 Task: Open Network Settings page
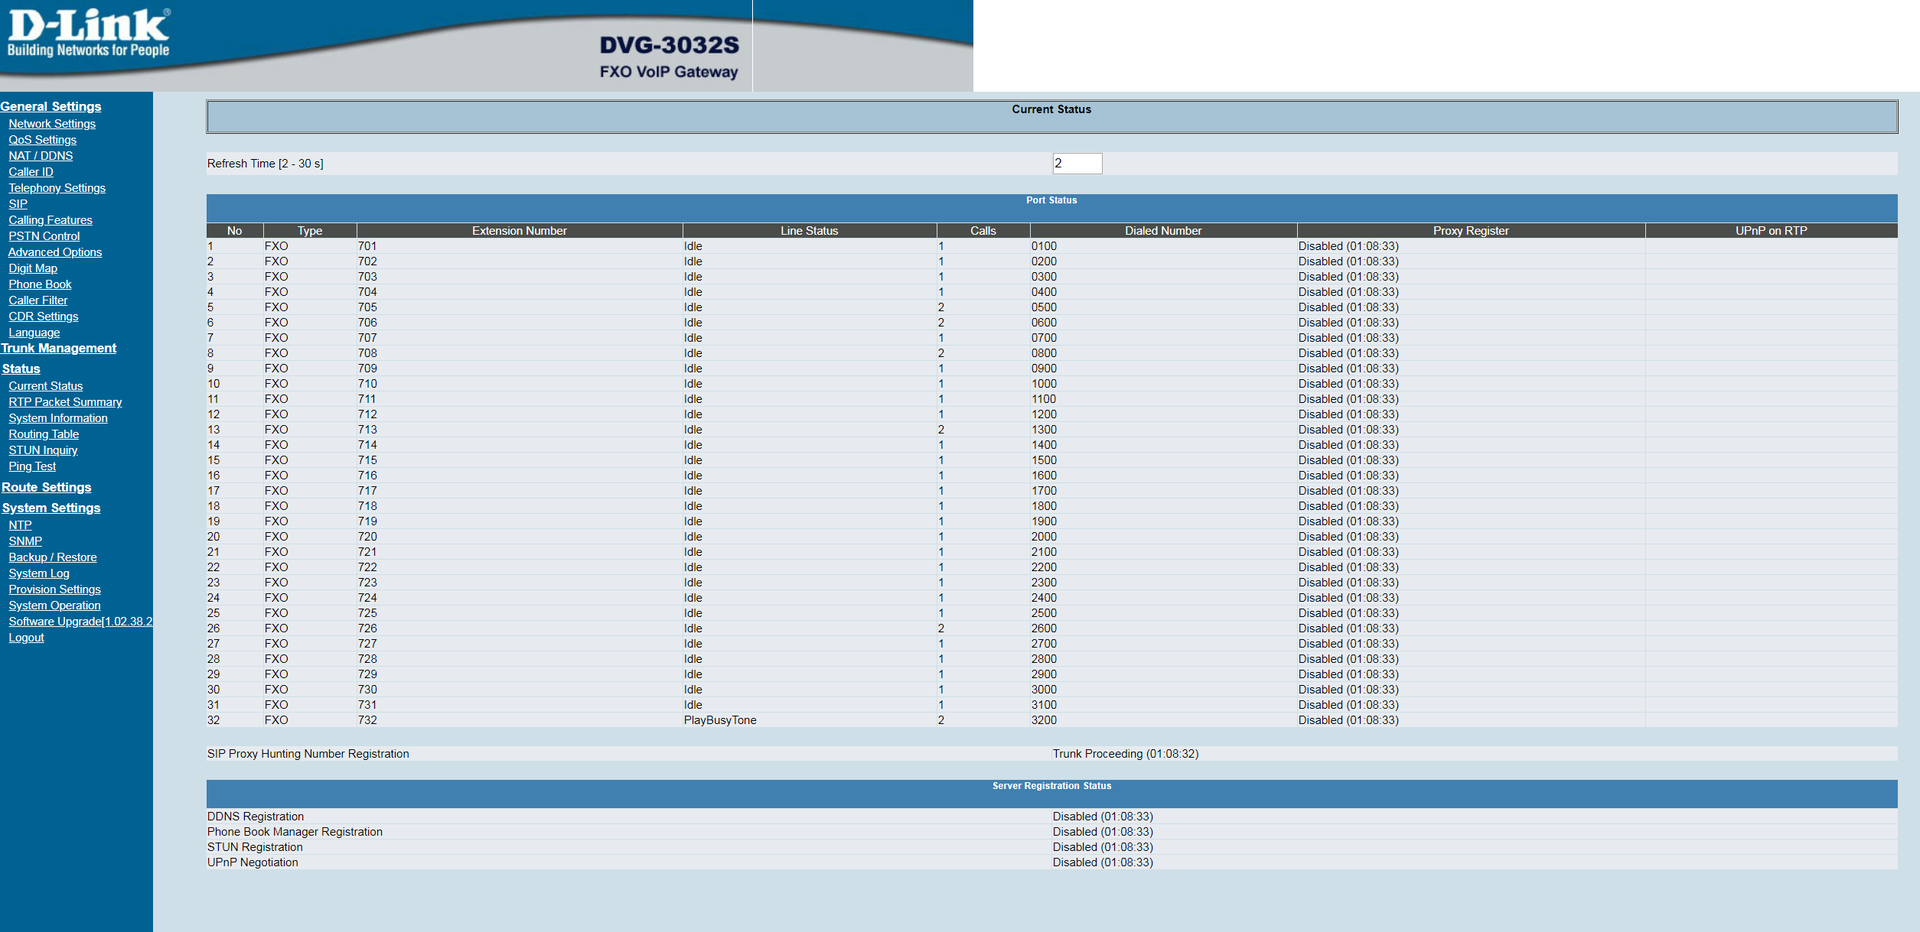tap(52, 124)
